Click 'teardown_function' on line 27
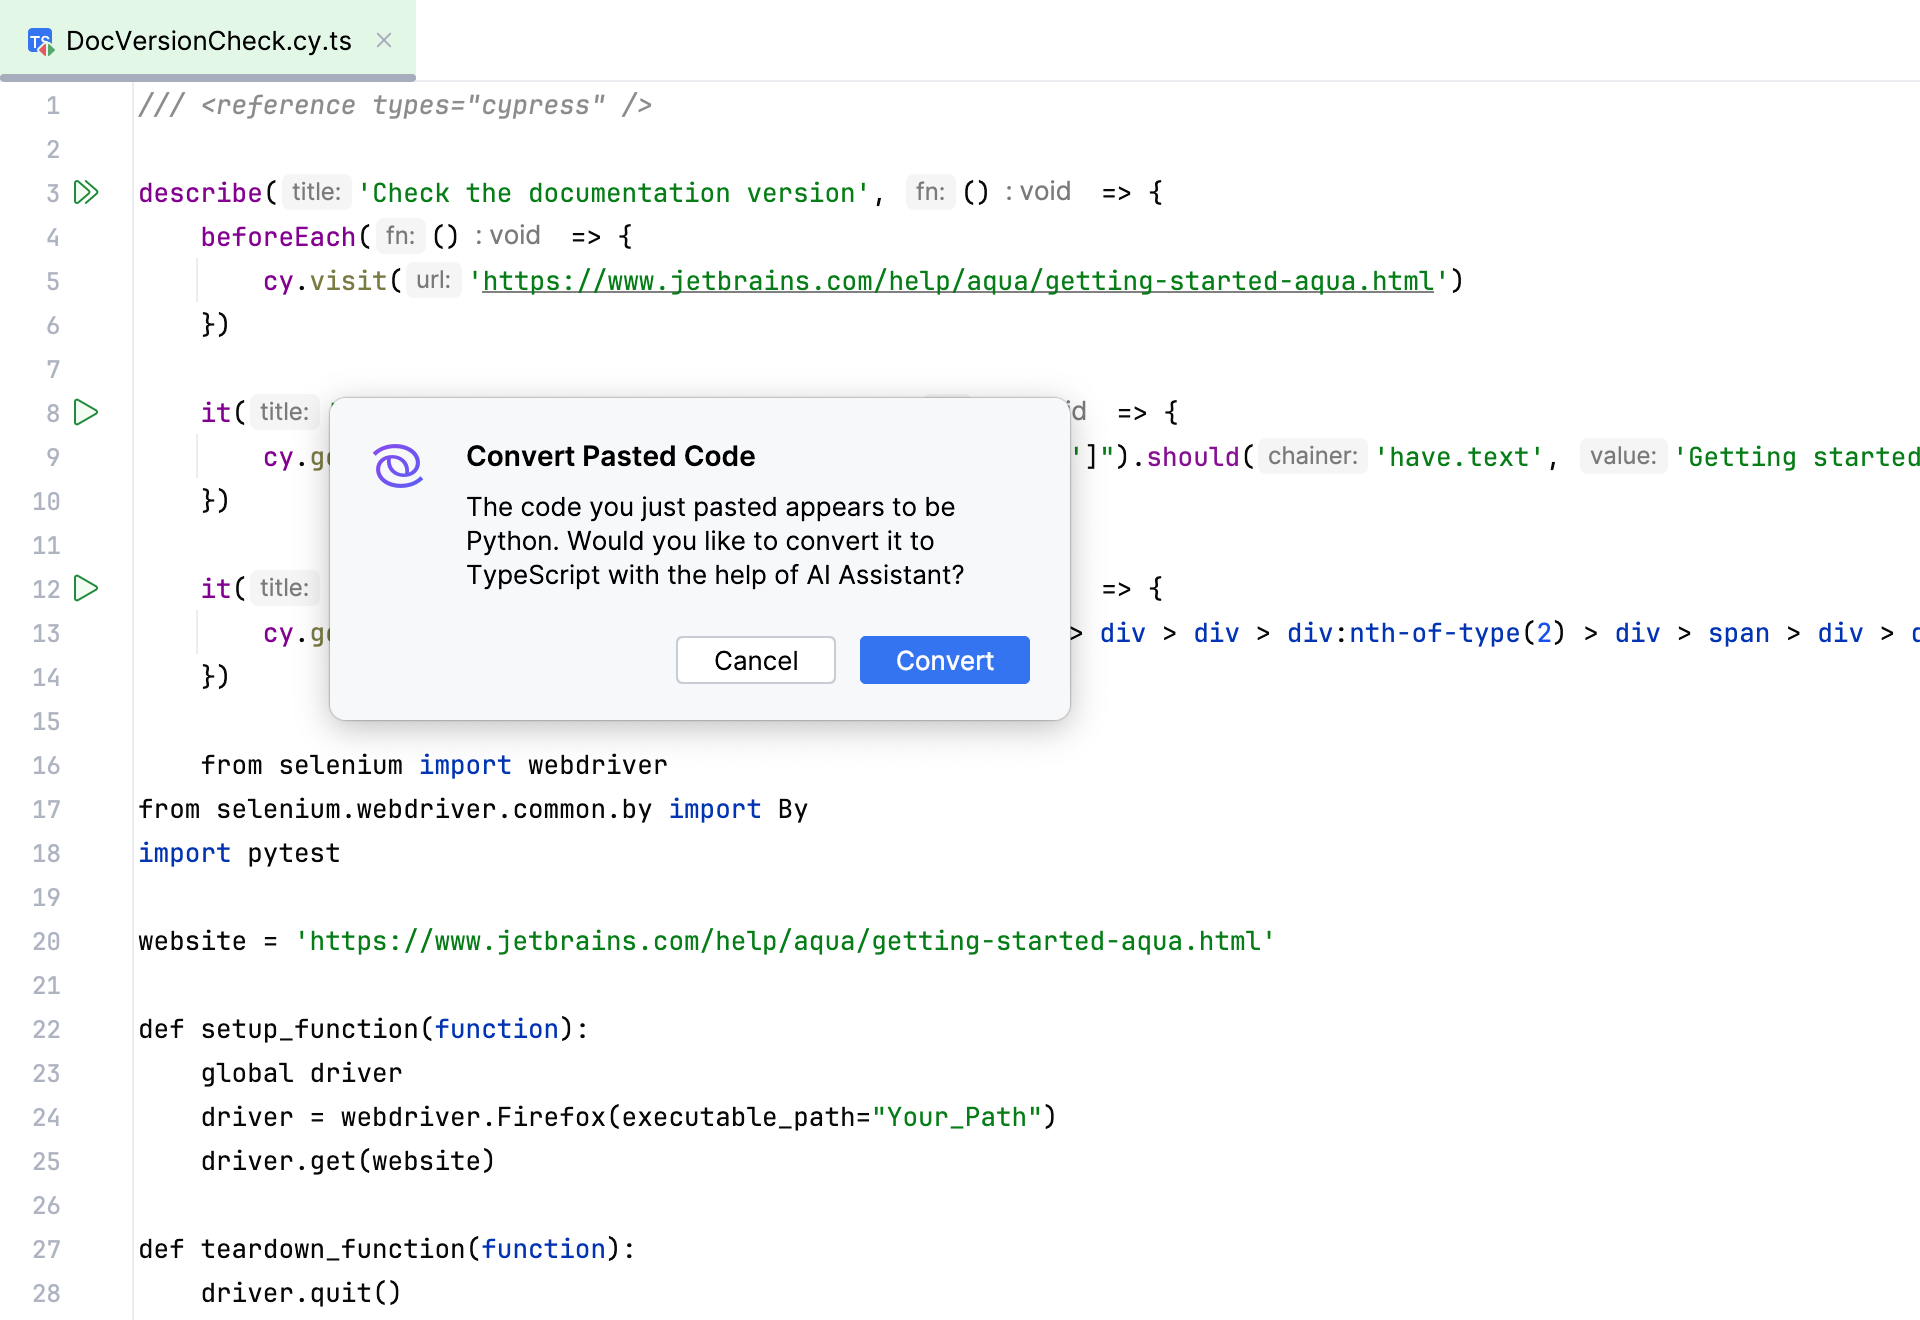Screen dimensions: 1920x1320 tap(332, 1249)
